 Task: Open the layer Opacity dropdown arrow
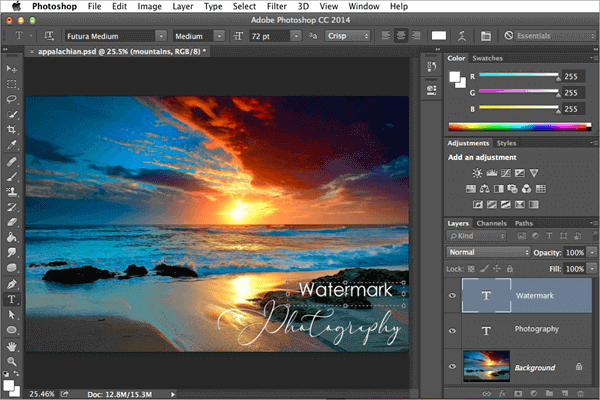point(592,252)
